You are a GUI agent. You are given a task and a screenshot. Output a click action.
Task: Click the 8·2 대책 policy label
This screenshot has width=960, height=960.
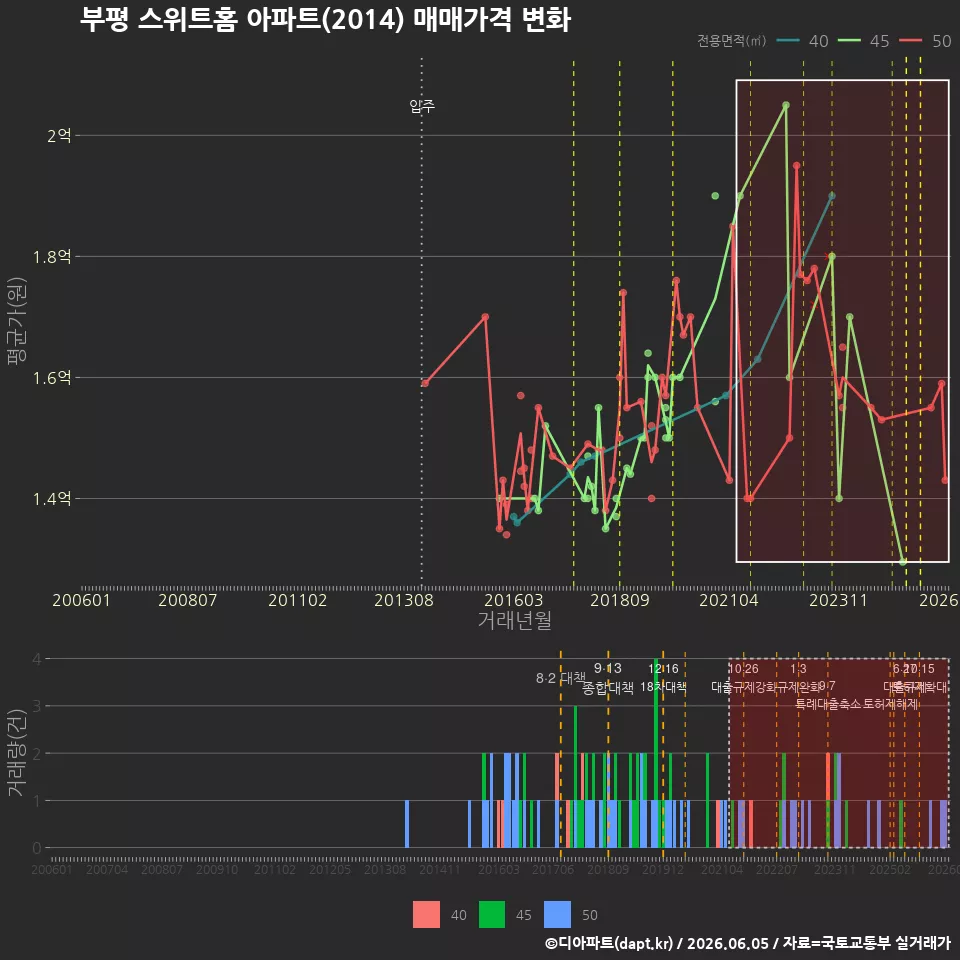click(x=561, y=678)
